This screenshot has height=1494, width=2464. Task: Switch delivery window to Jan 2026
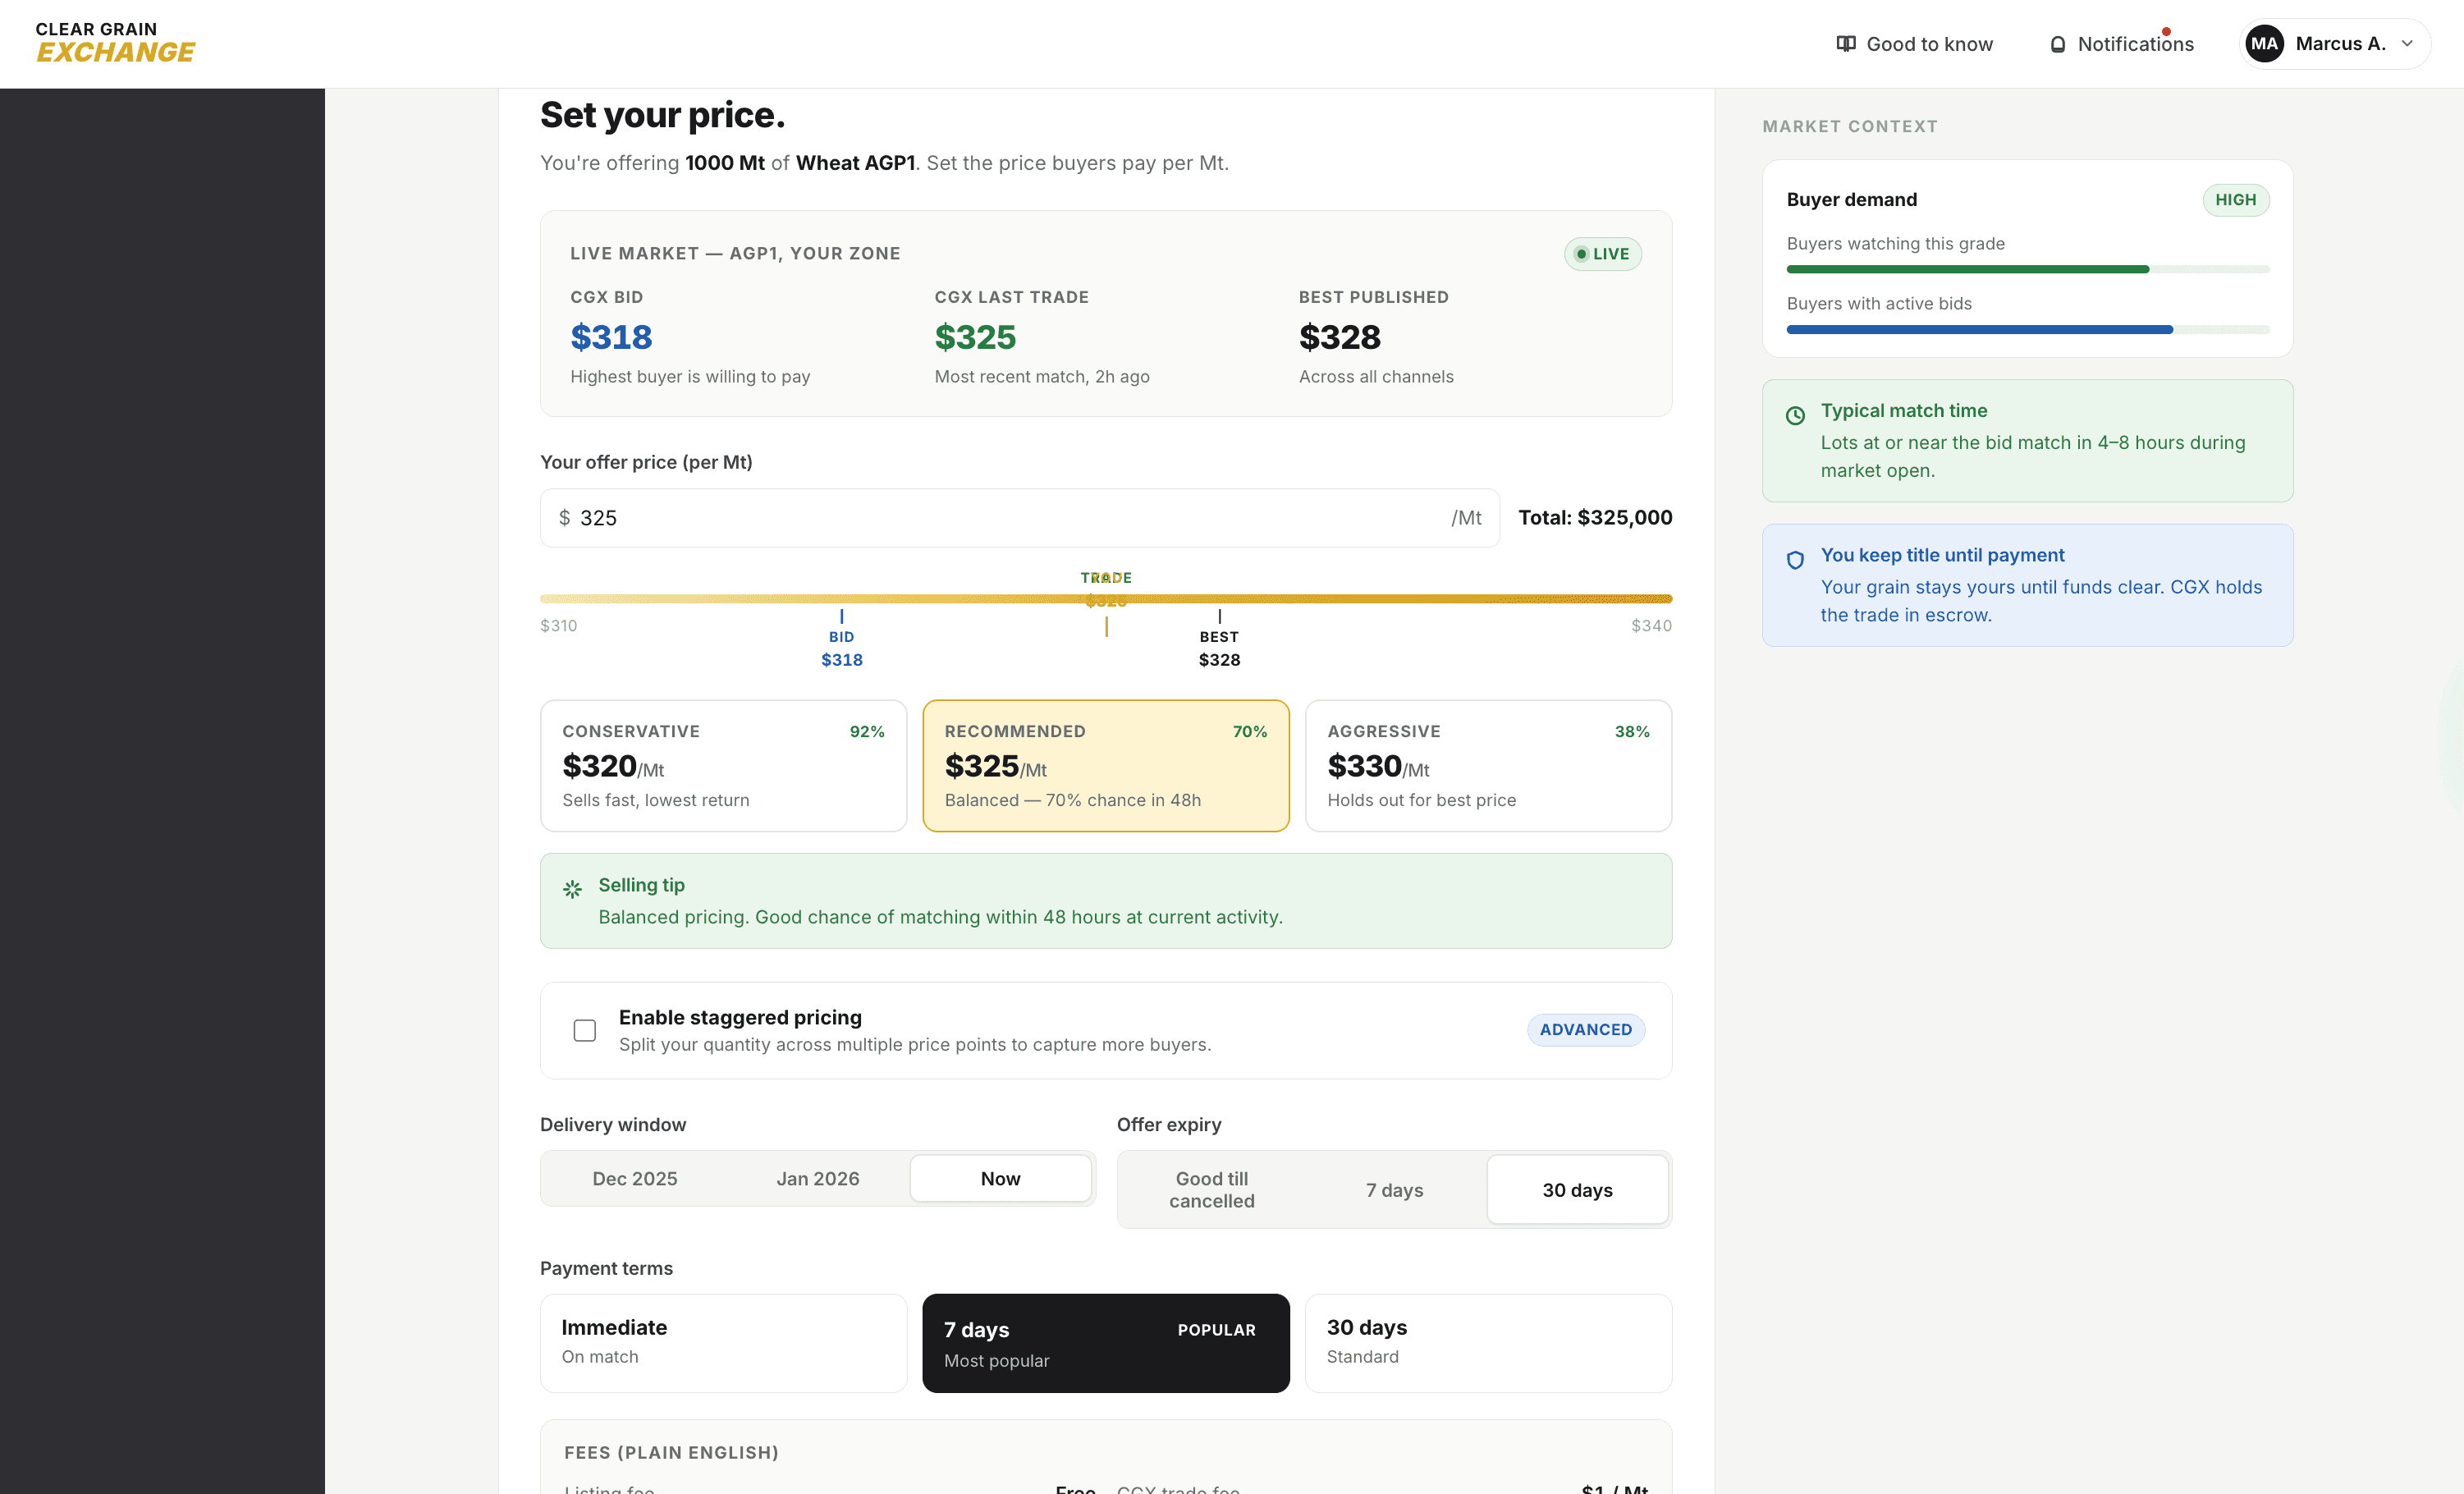click(x=817, y=1178)
